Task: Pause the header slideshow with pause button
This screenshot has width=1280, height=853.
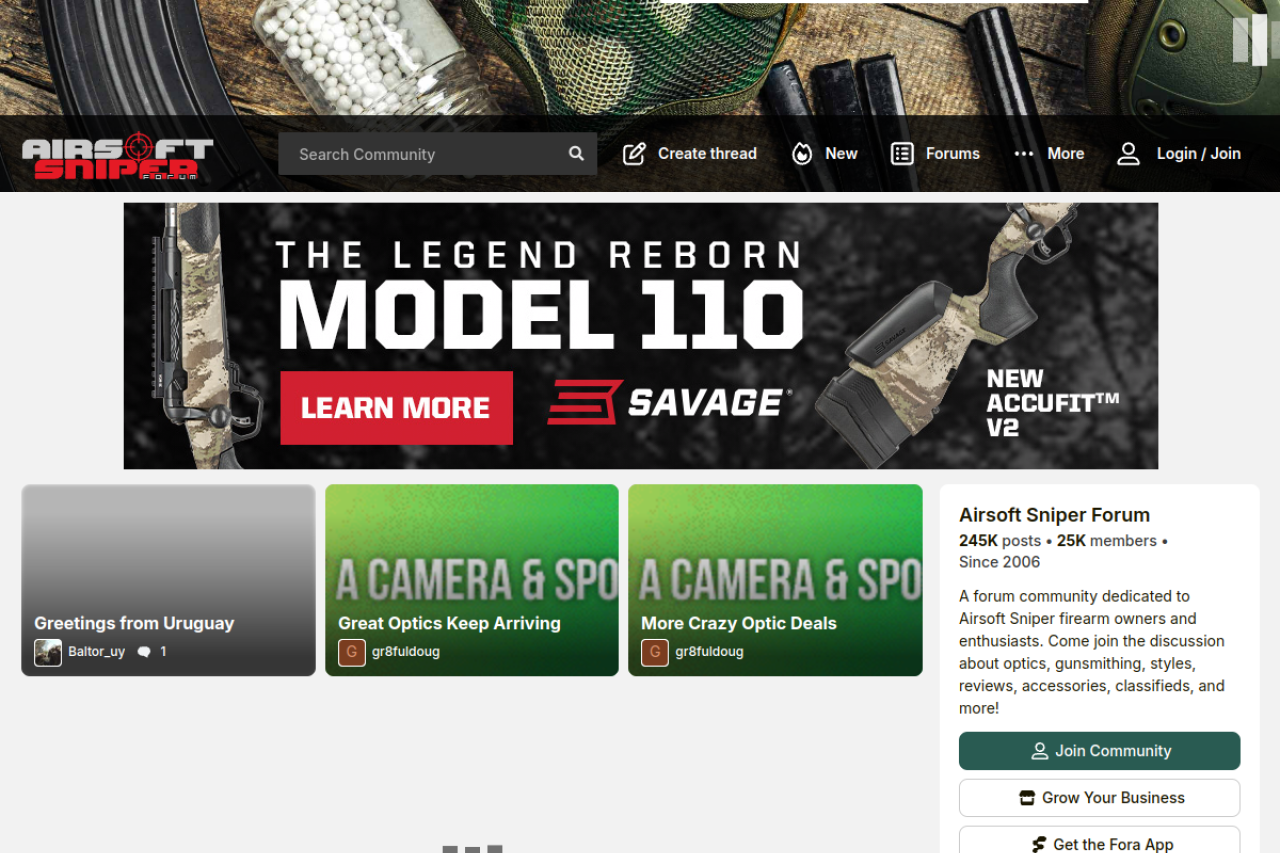Action: pyautogui.click(x=1250, y=40)
